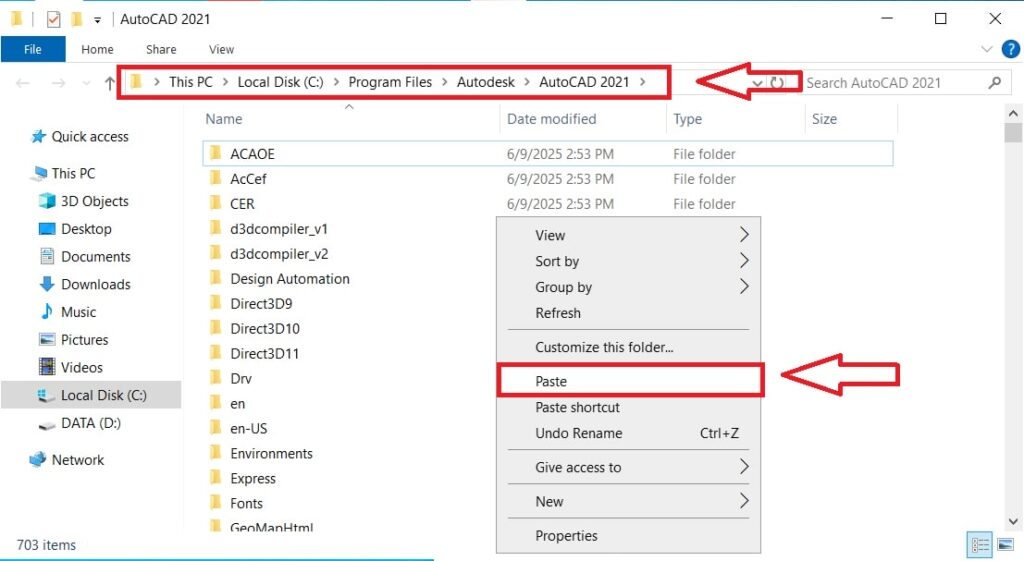Click Local Disk (C:) breadcrumb
1024x561 pixels.
coord(280,82)
